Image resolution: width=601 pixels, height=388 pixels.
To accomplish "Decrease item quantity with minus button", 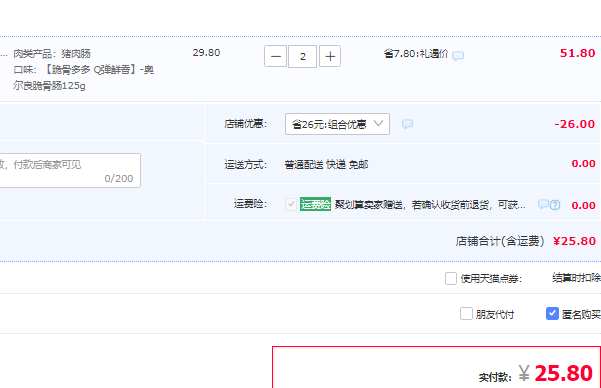I will (x=275, y=56).
